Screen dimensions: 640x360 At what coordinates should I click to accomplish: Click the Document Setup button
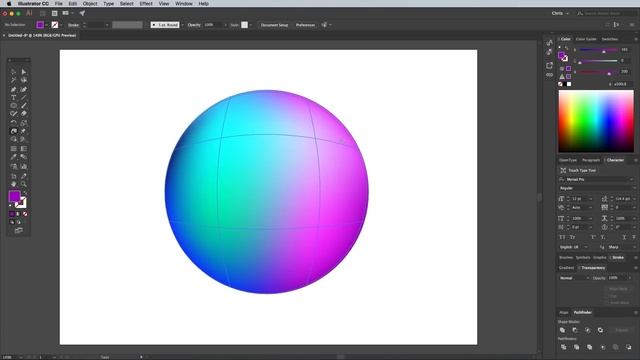click(274, 25)
